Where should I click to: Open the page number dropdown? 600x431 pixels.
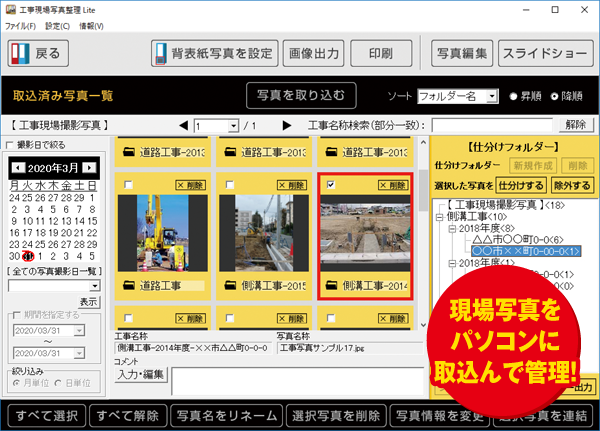233,126
